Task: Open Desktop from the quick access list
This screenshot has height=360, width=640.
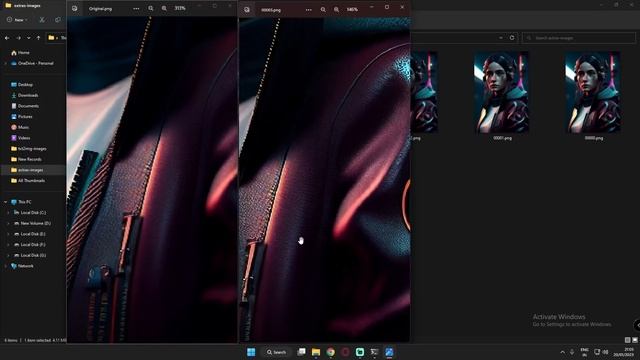Action: tap(22, 84)
